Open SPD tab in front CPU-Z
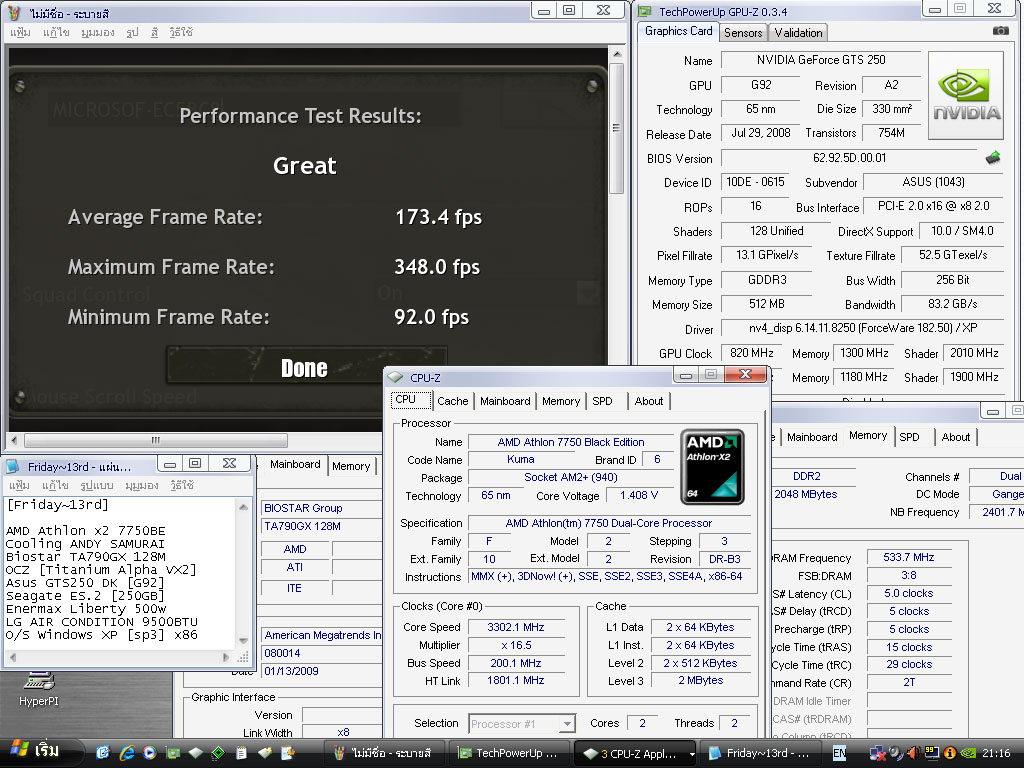Screen dimensions: 1024x768 (x=602, y=401)
